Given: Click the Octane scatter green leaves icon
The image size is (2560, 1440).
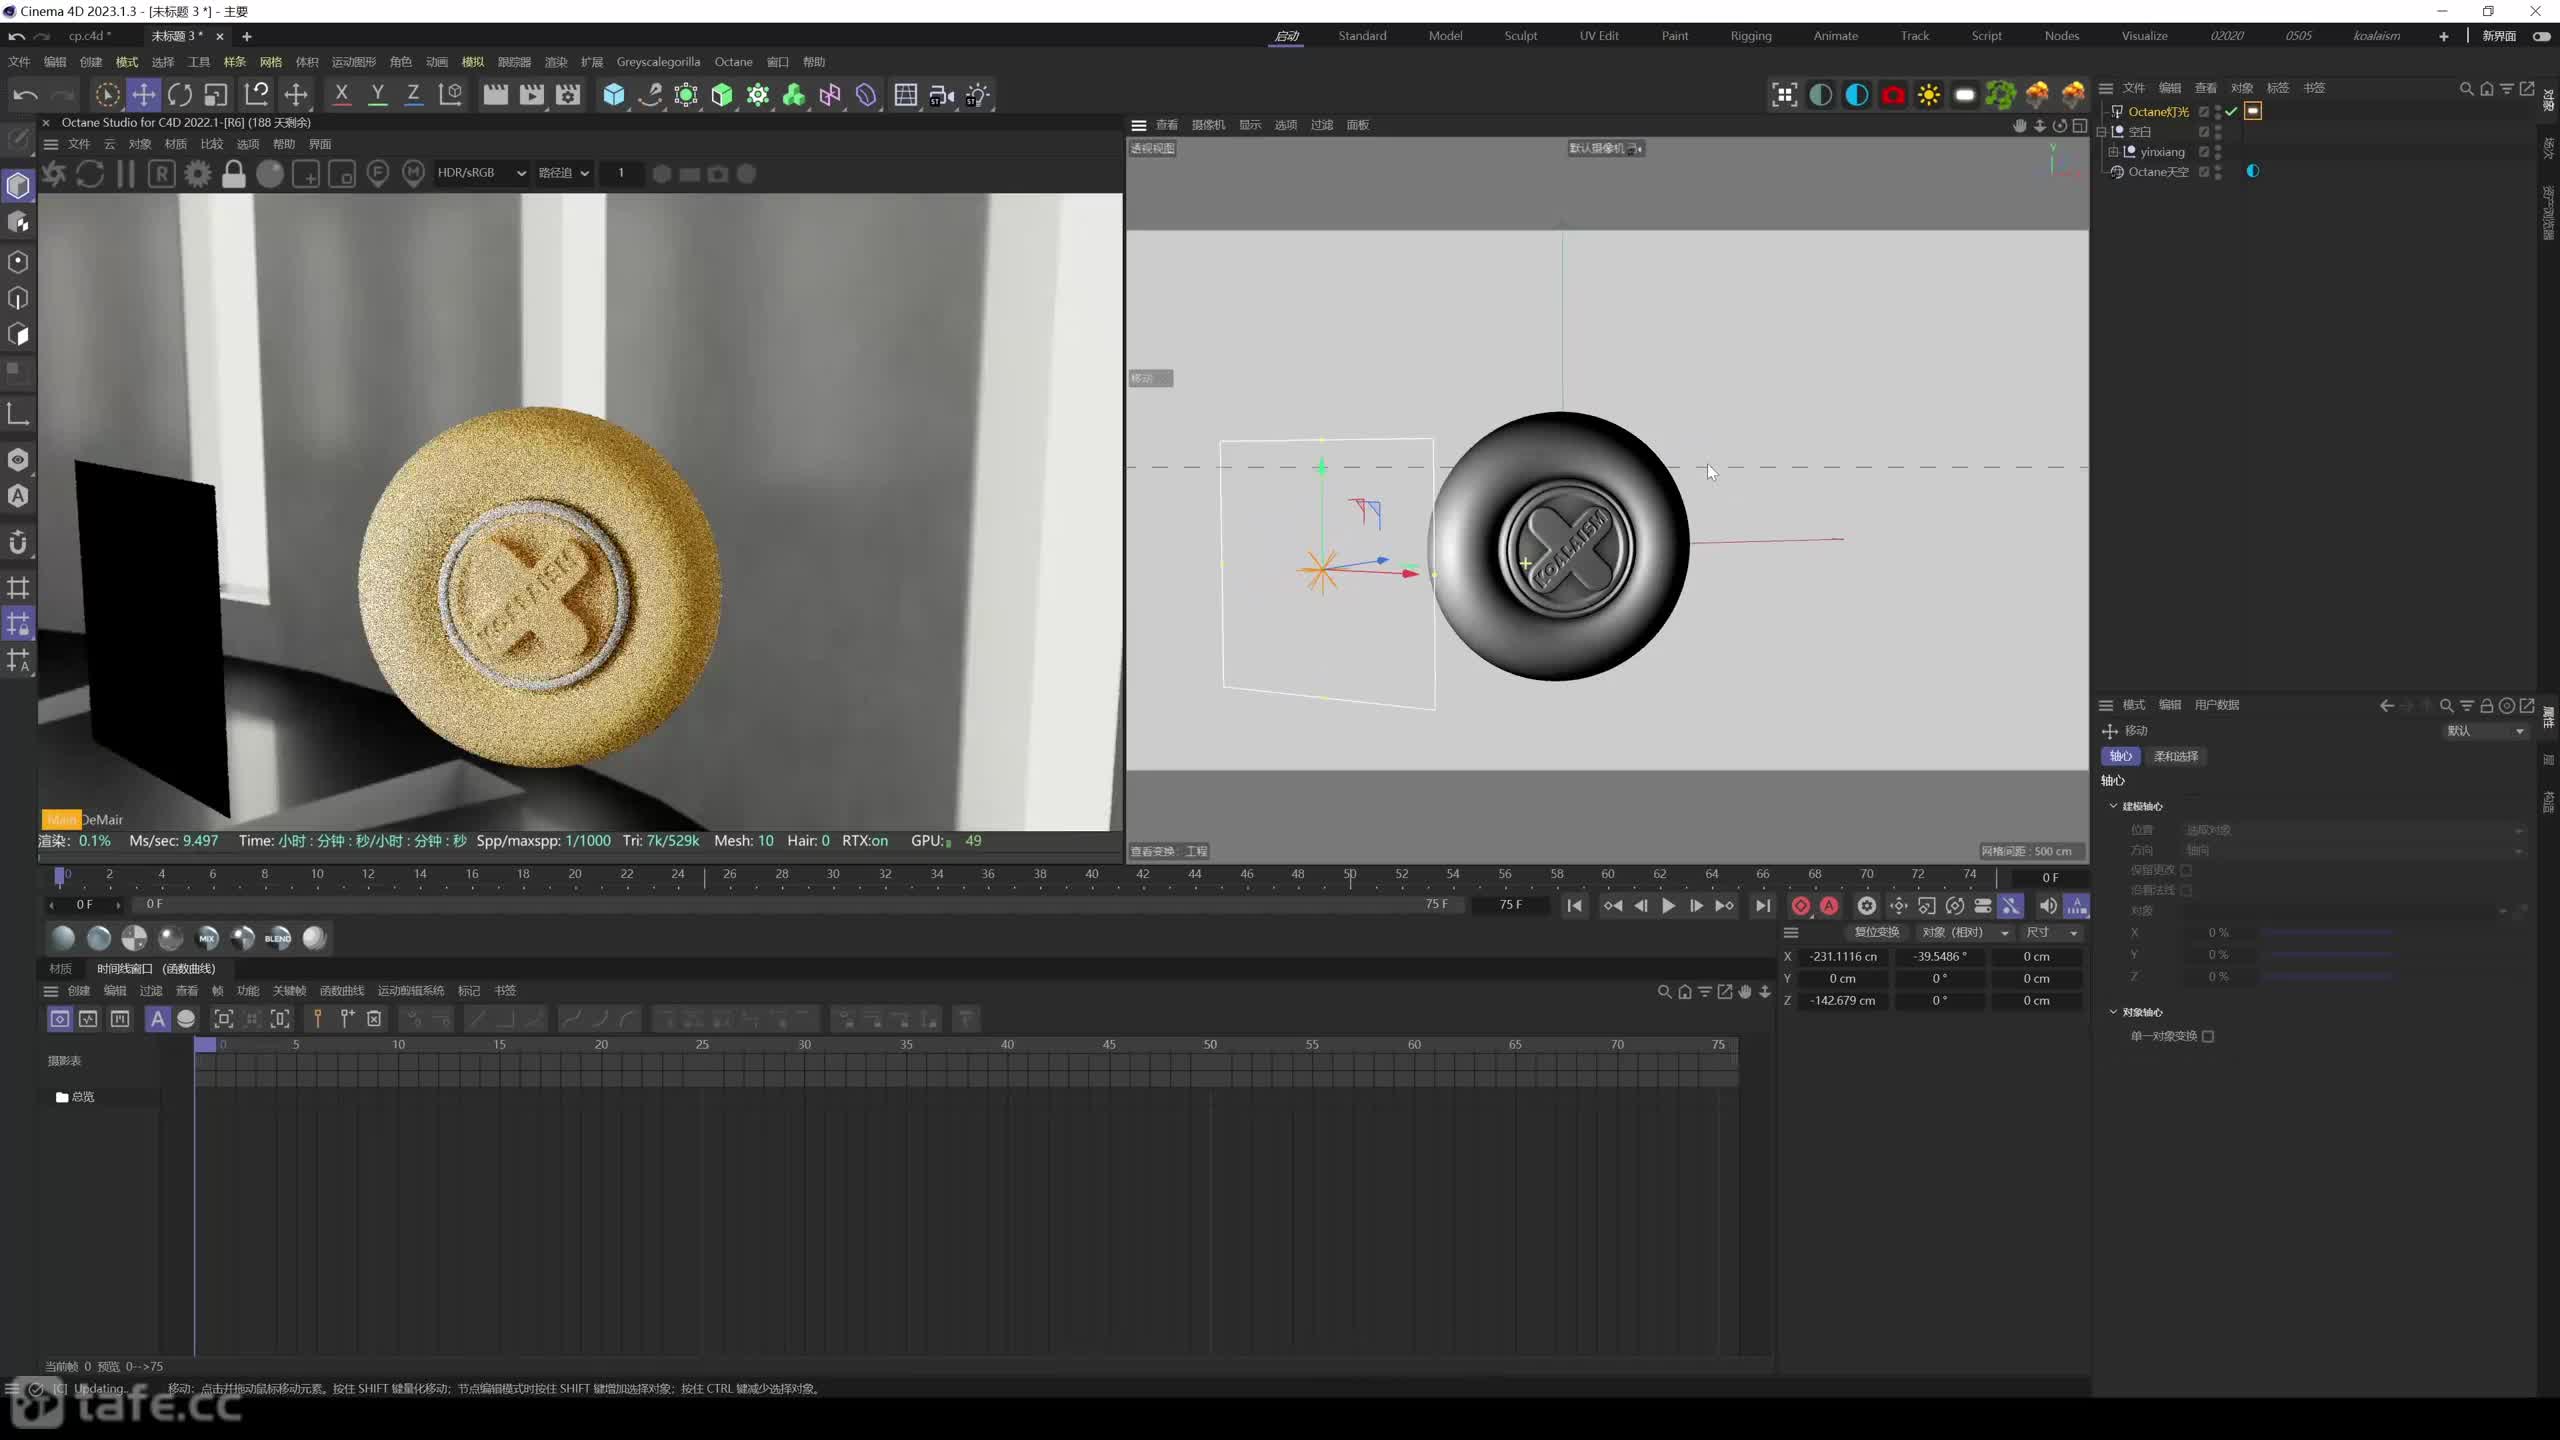Looking at the screenshot, I should [2001, 95].
